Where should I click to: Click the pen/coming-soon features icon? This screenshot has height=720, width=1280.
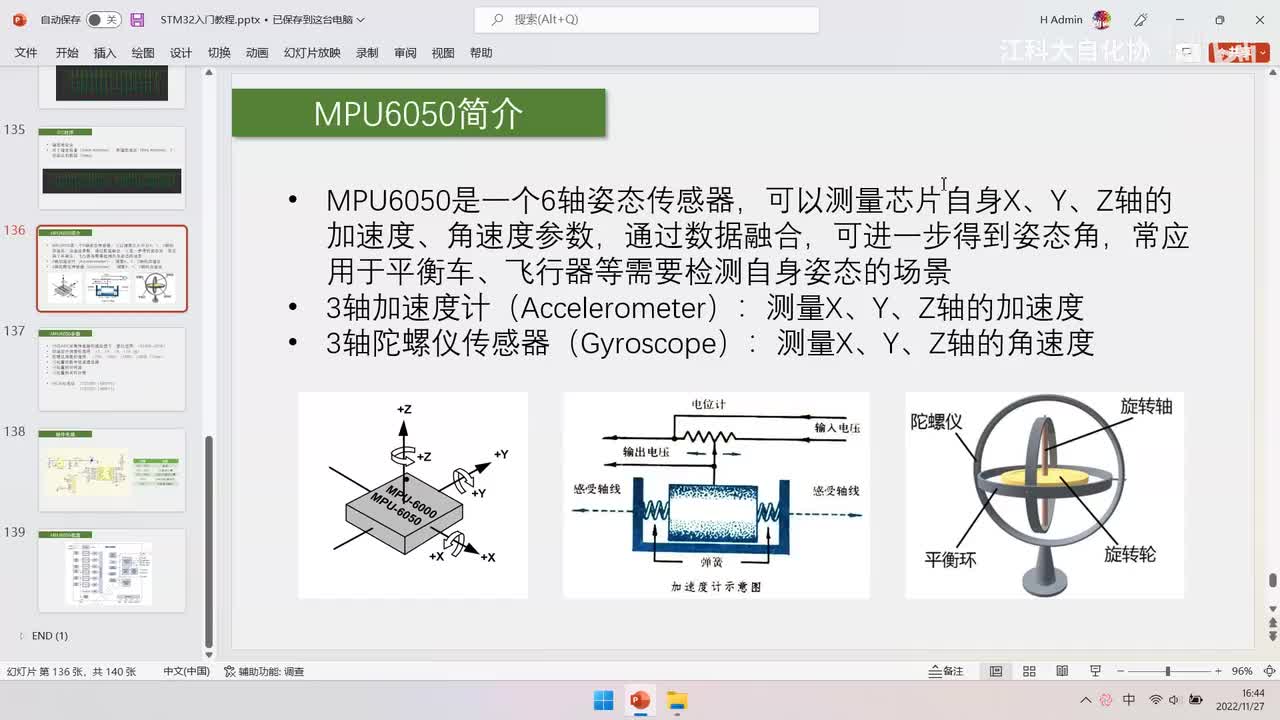[1141, 20]
